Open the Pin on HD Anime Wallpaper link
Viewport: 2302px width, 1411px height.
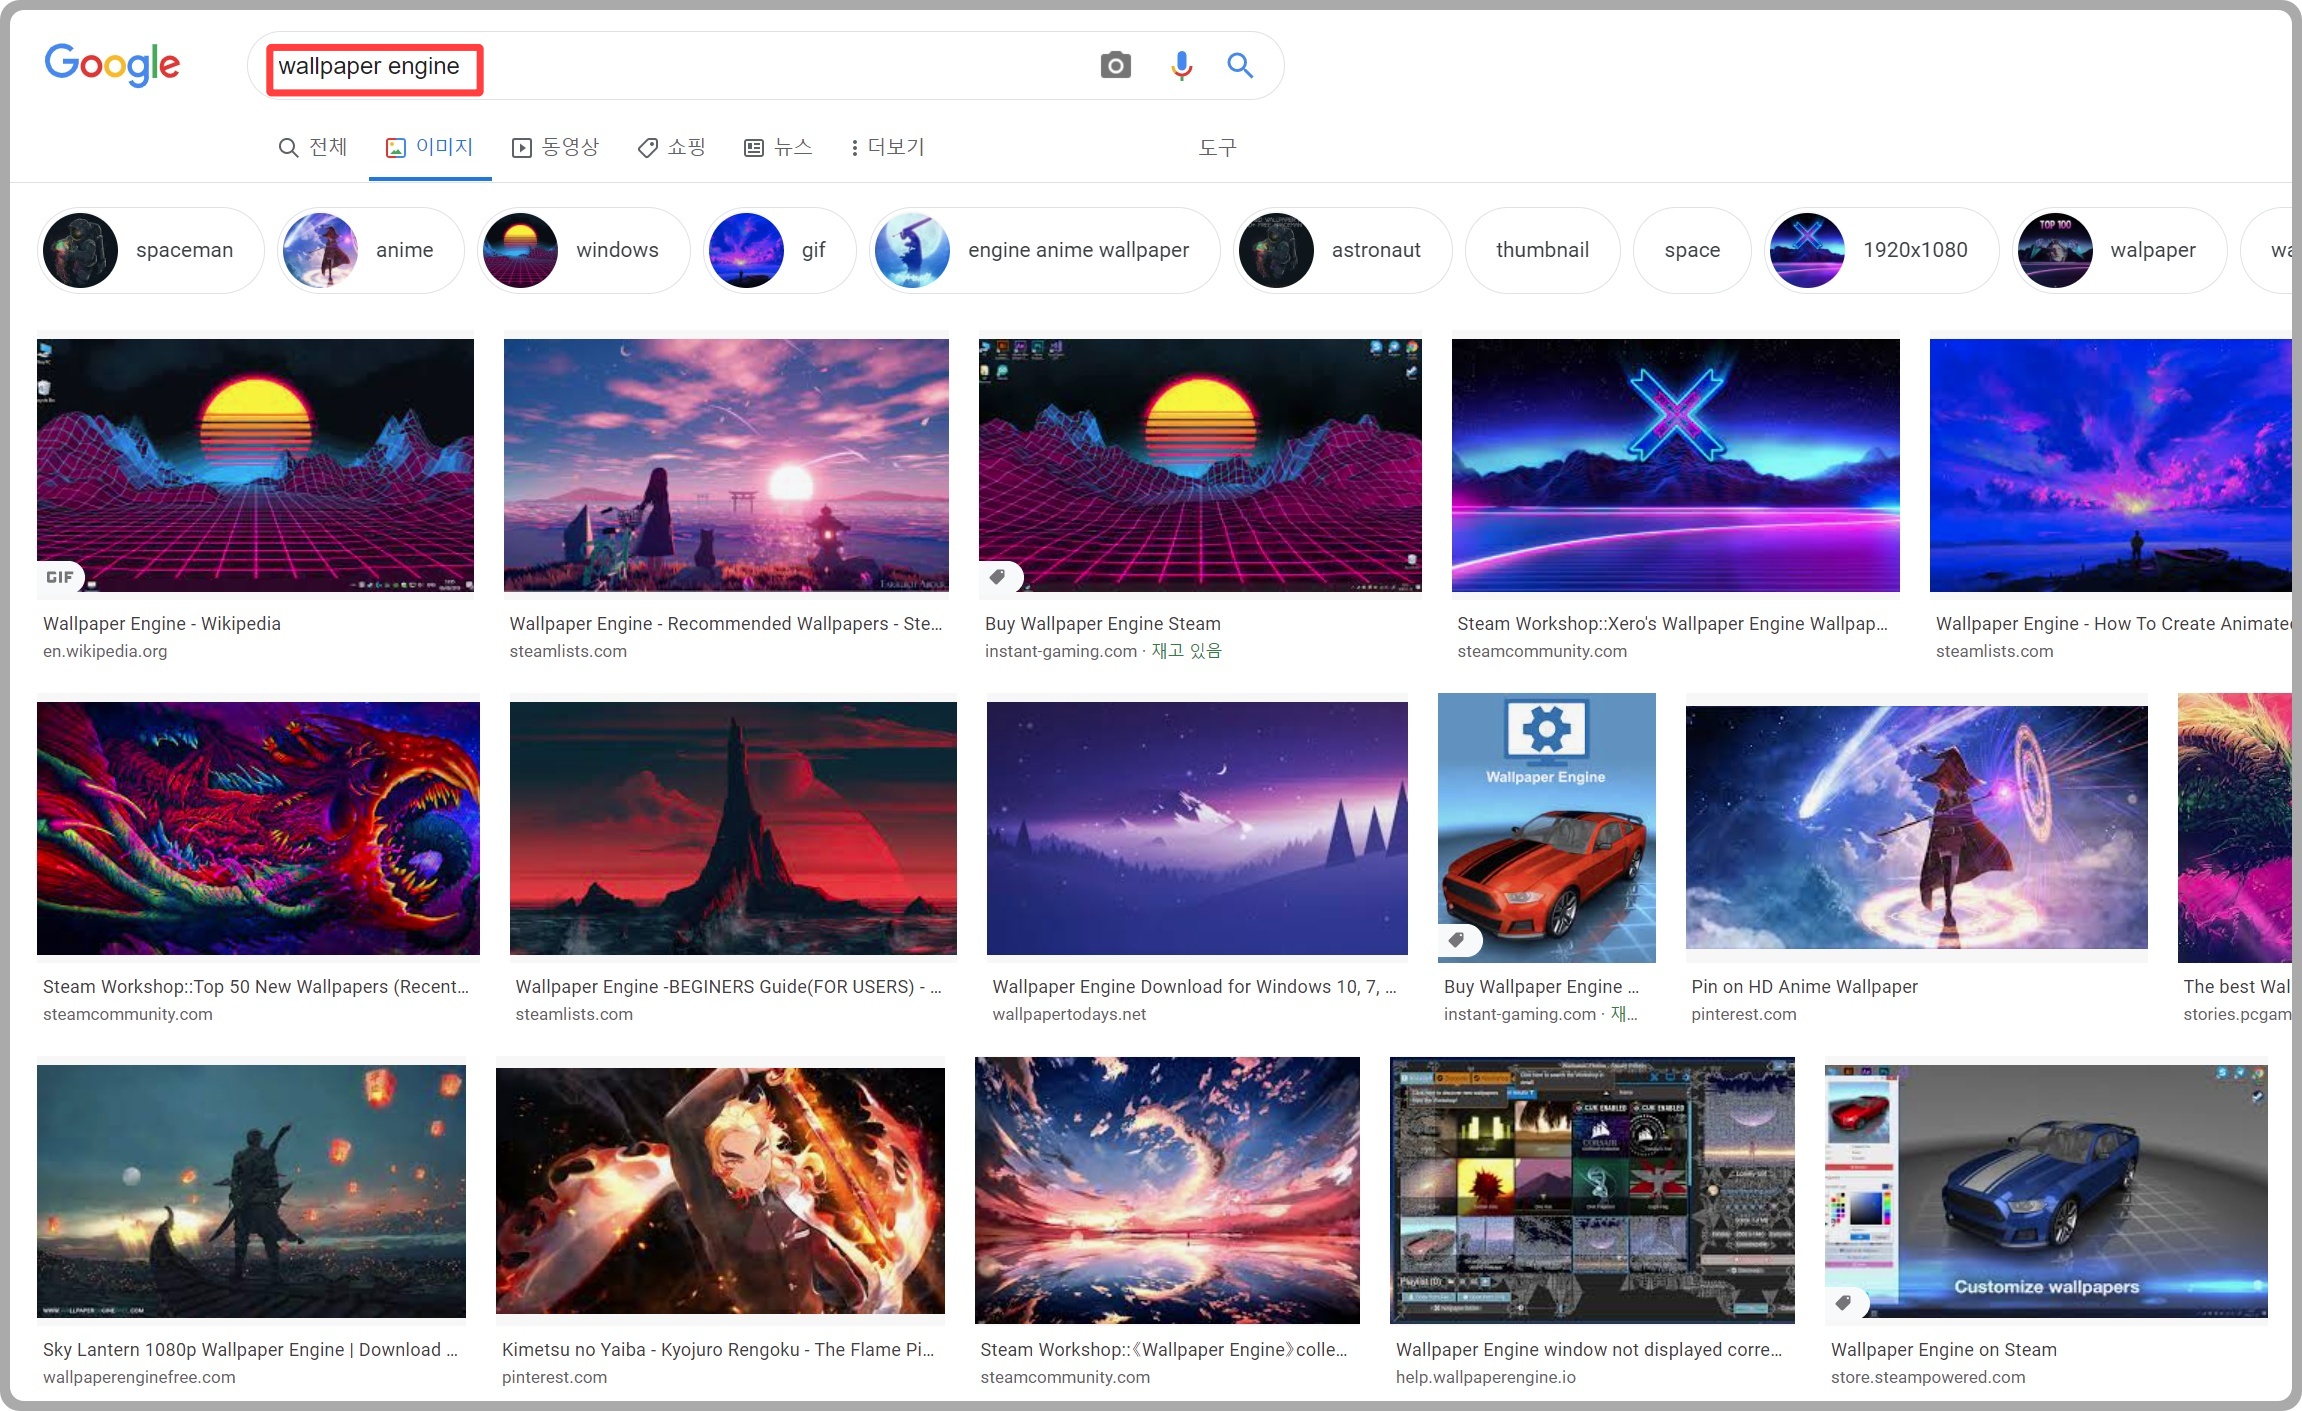1804,987
